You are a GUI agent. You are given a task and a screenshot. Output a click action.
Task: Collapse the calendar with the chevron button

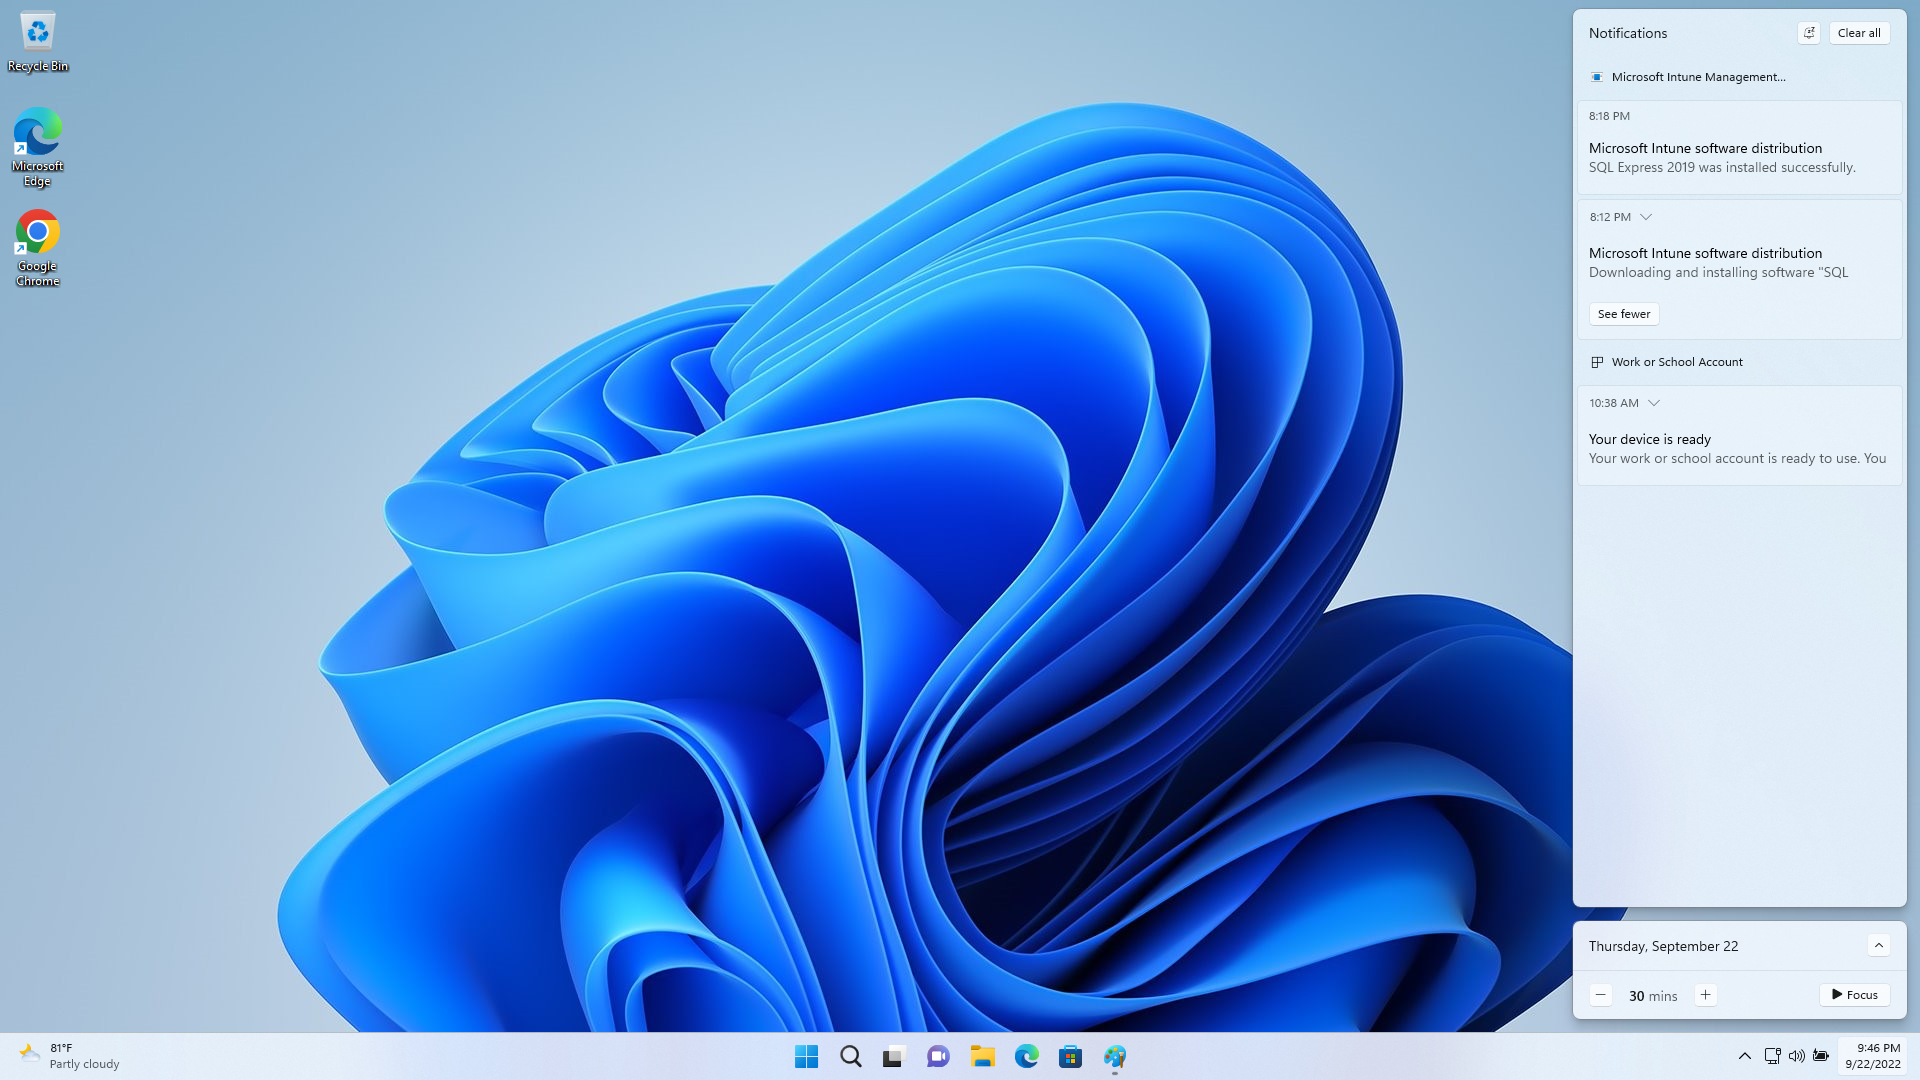(1878, 946)
